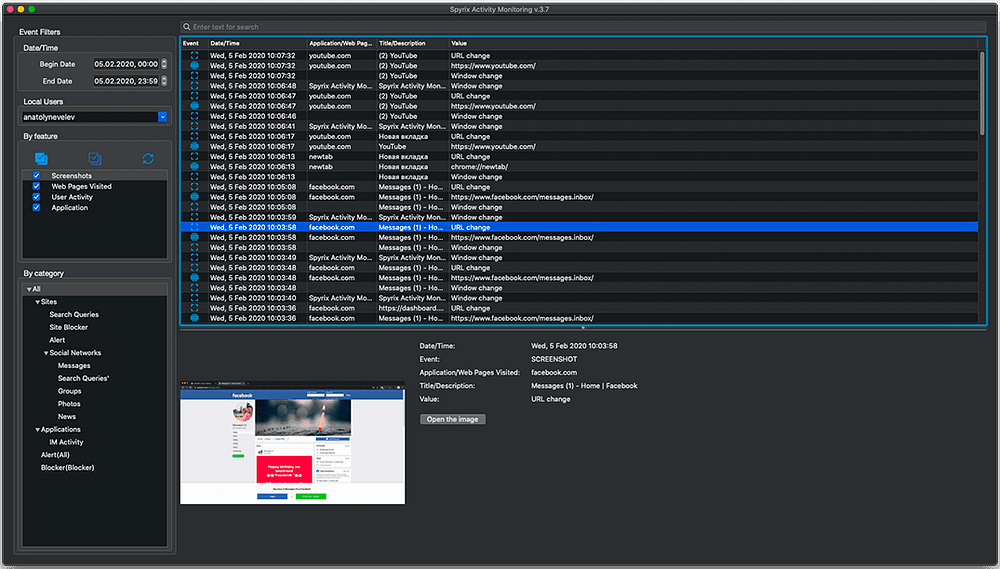1000x569 pixels.
Task: Click globe icon of 10:07:32 youtube.com URL row
Action: (194, 65)
